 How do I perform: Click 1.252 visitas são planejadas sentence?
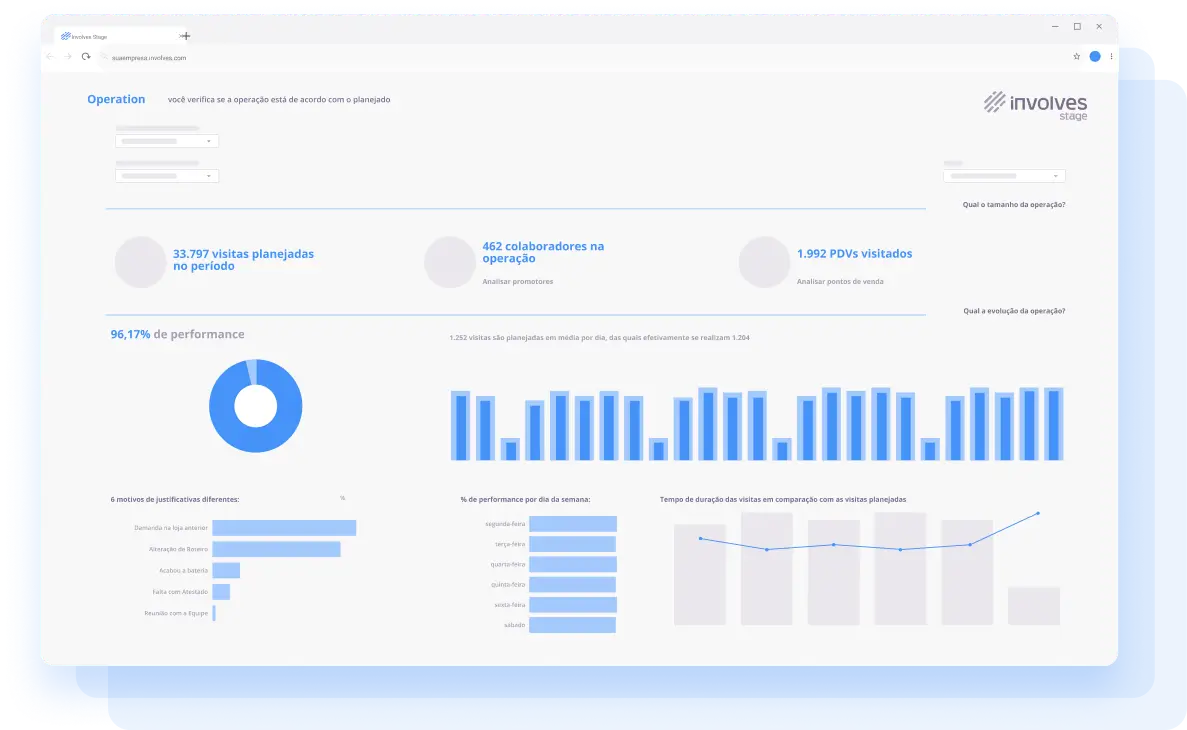tap(600, 338)
